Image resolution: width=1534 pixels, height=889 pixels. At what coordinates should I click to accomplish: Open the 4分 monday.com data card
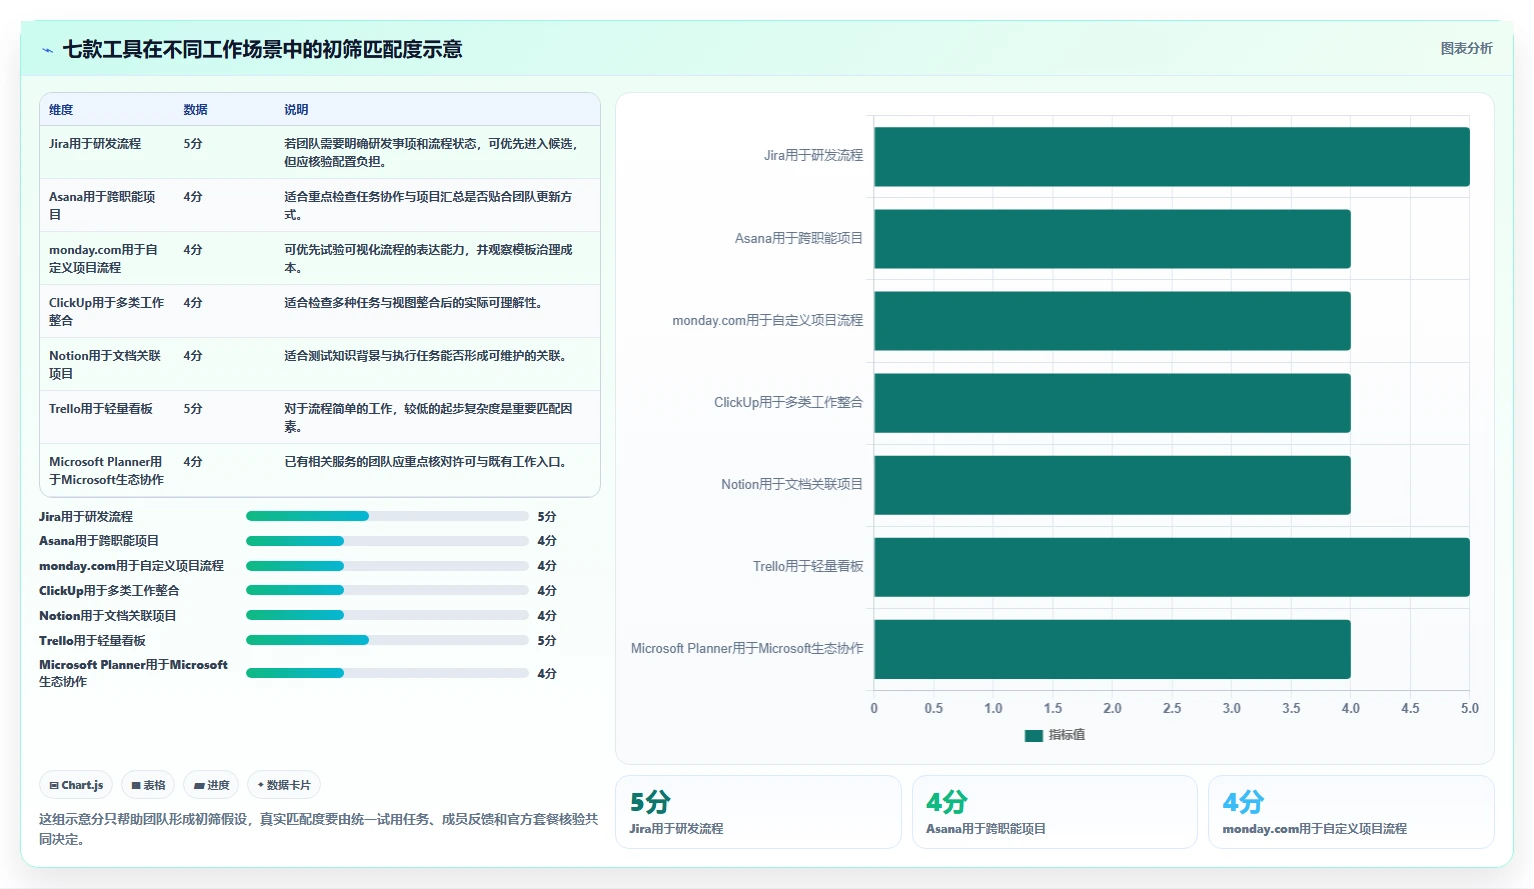[1351, 812]
